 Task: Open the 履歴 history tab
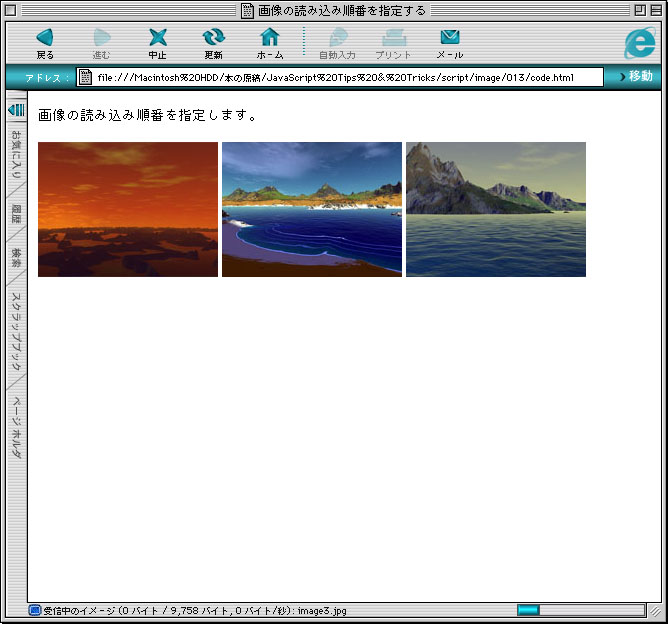pos(16,214)
